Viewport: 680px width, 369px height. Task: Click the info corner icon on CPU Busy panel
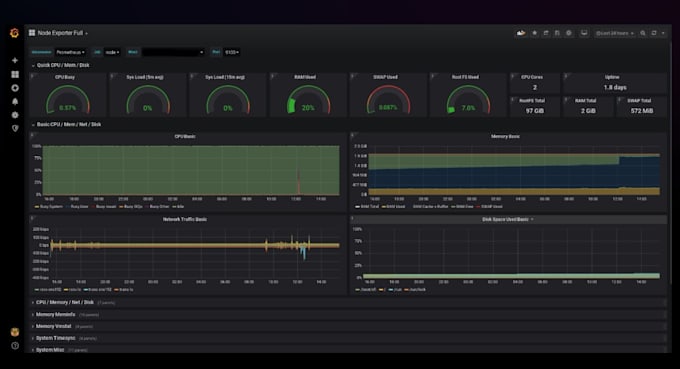coord(32,76)
